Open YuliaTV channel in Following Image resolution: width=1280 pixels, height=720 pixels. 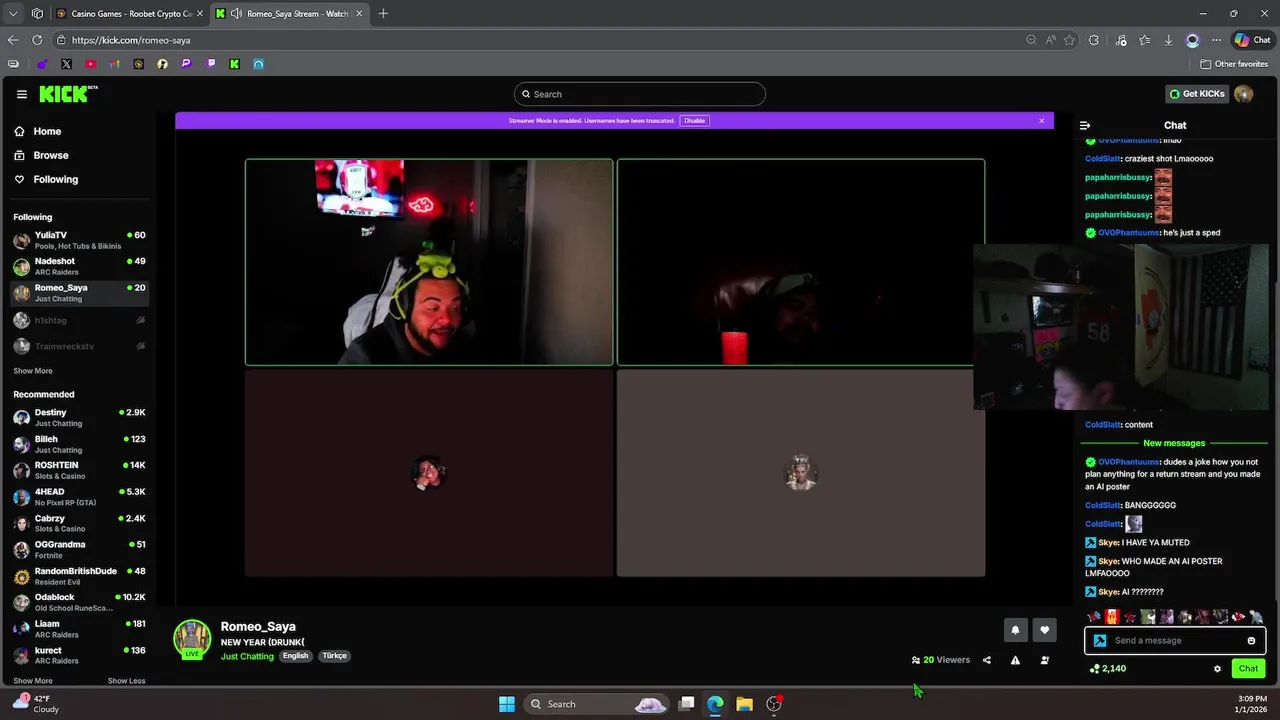[x=79, y=240]
